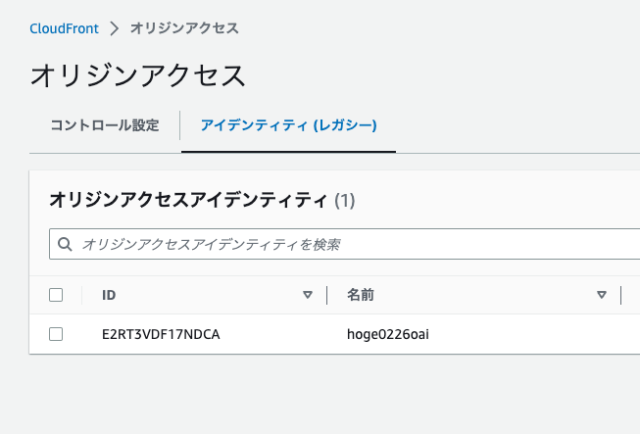Select the name hoge0226oai cell

click(x=388, y=334)
